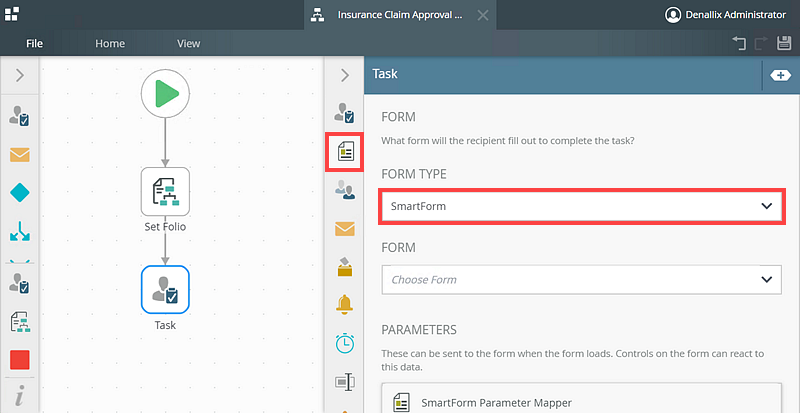Viewport: 800px width, 413px height.
Task: Collapse the Task configuration panel chevron
Action: pos(345,75)
